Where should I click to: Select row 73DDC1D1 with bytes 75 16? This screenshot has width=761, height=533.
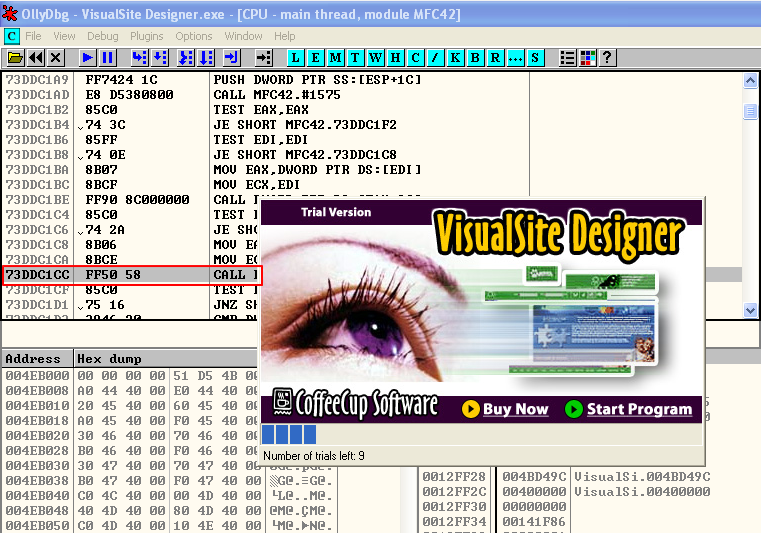[x=132, y=305]
